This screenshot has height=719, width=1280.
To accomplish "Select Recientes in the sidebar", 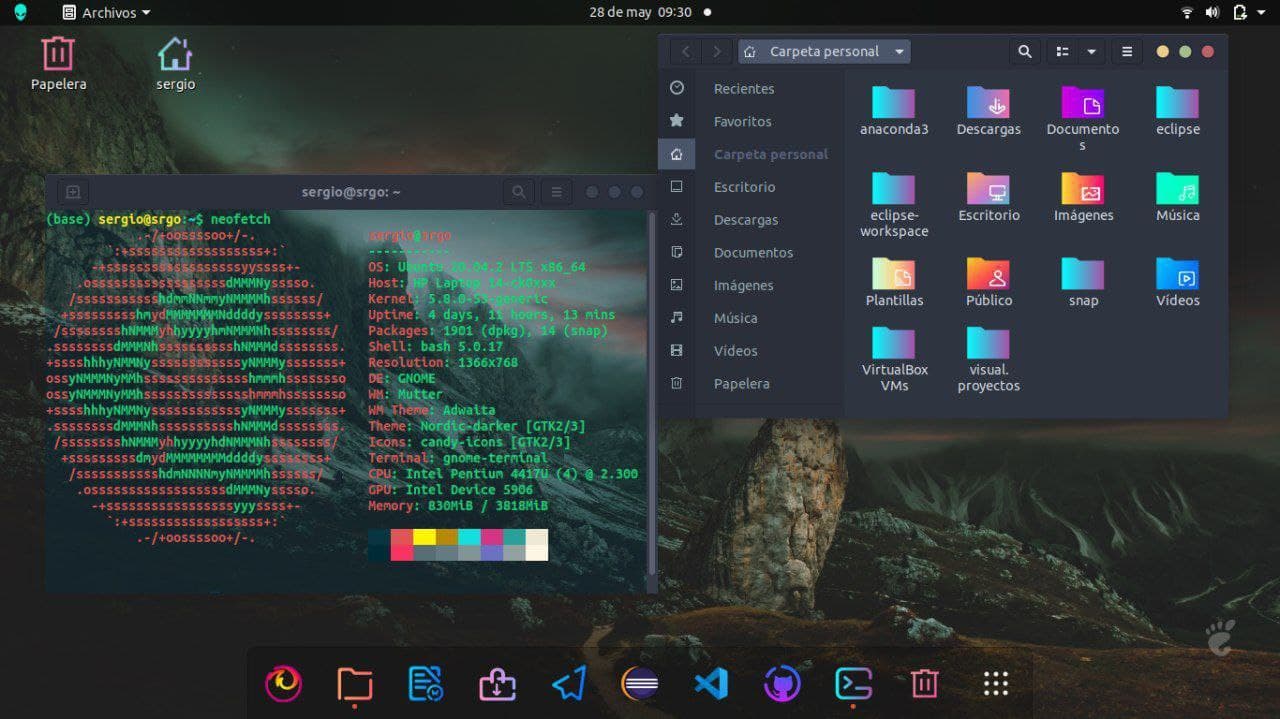I will pyautogui.click(x=743, y=88).
